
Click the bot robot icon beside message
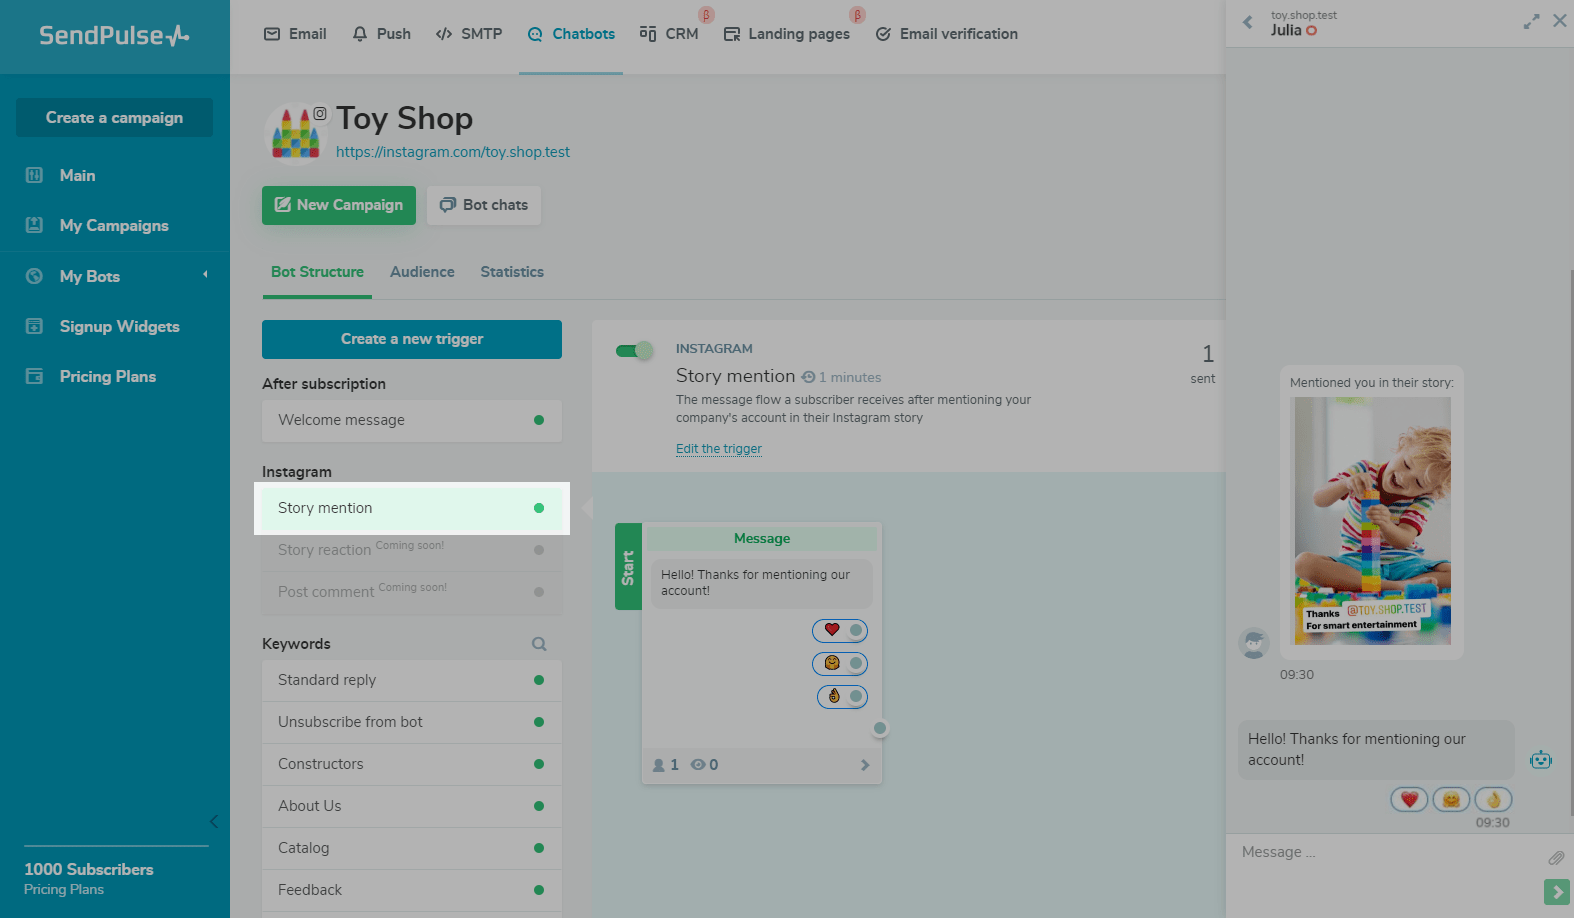(1540, 760)
